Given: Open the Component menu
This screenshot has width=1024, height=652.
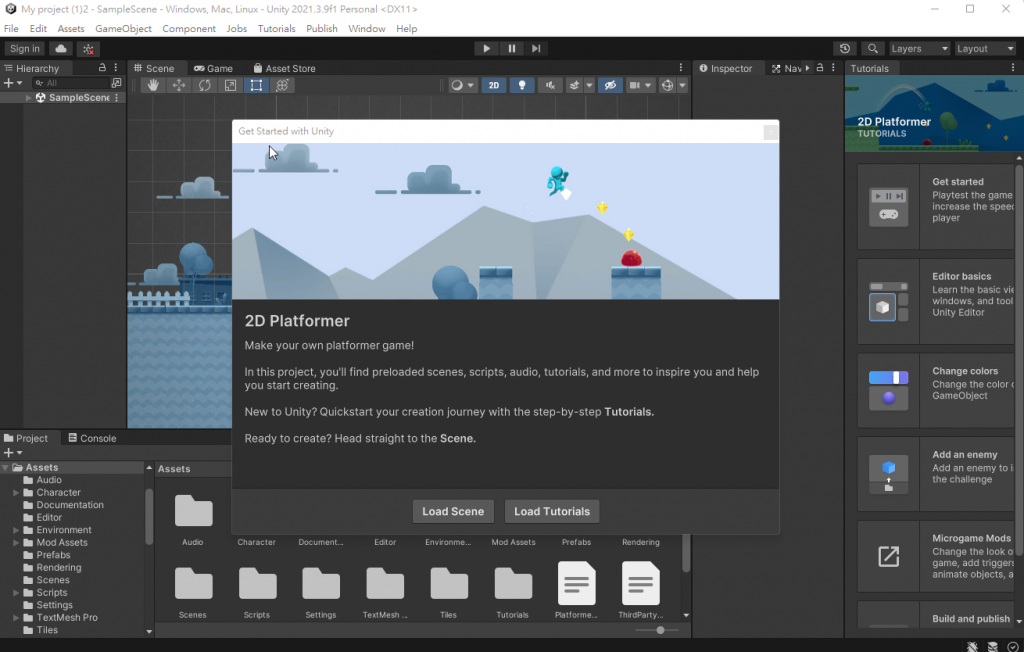Looking at the screenshot, I should [x=189, y=29].
